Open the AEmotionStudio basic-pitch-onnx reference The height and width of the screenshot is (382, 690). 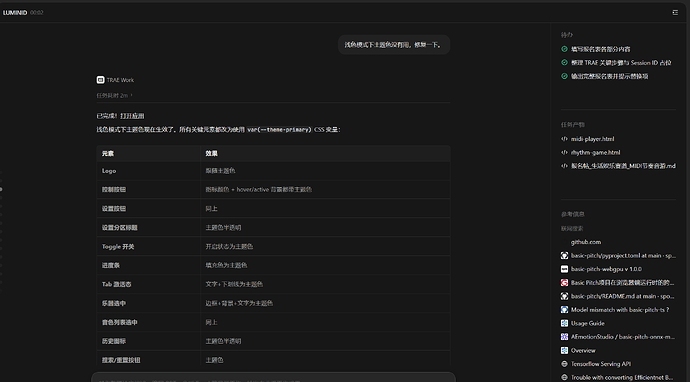[x=623, y=337]
